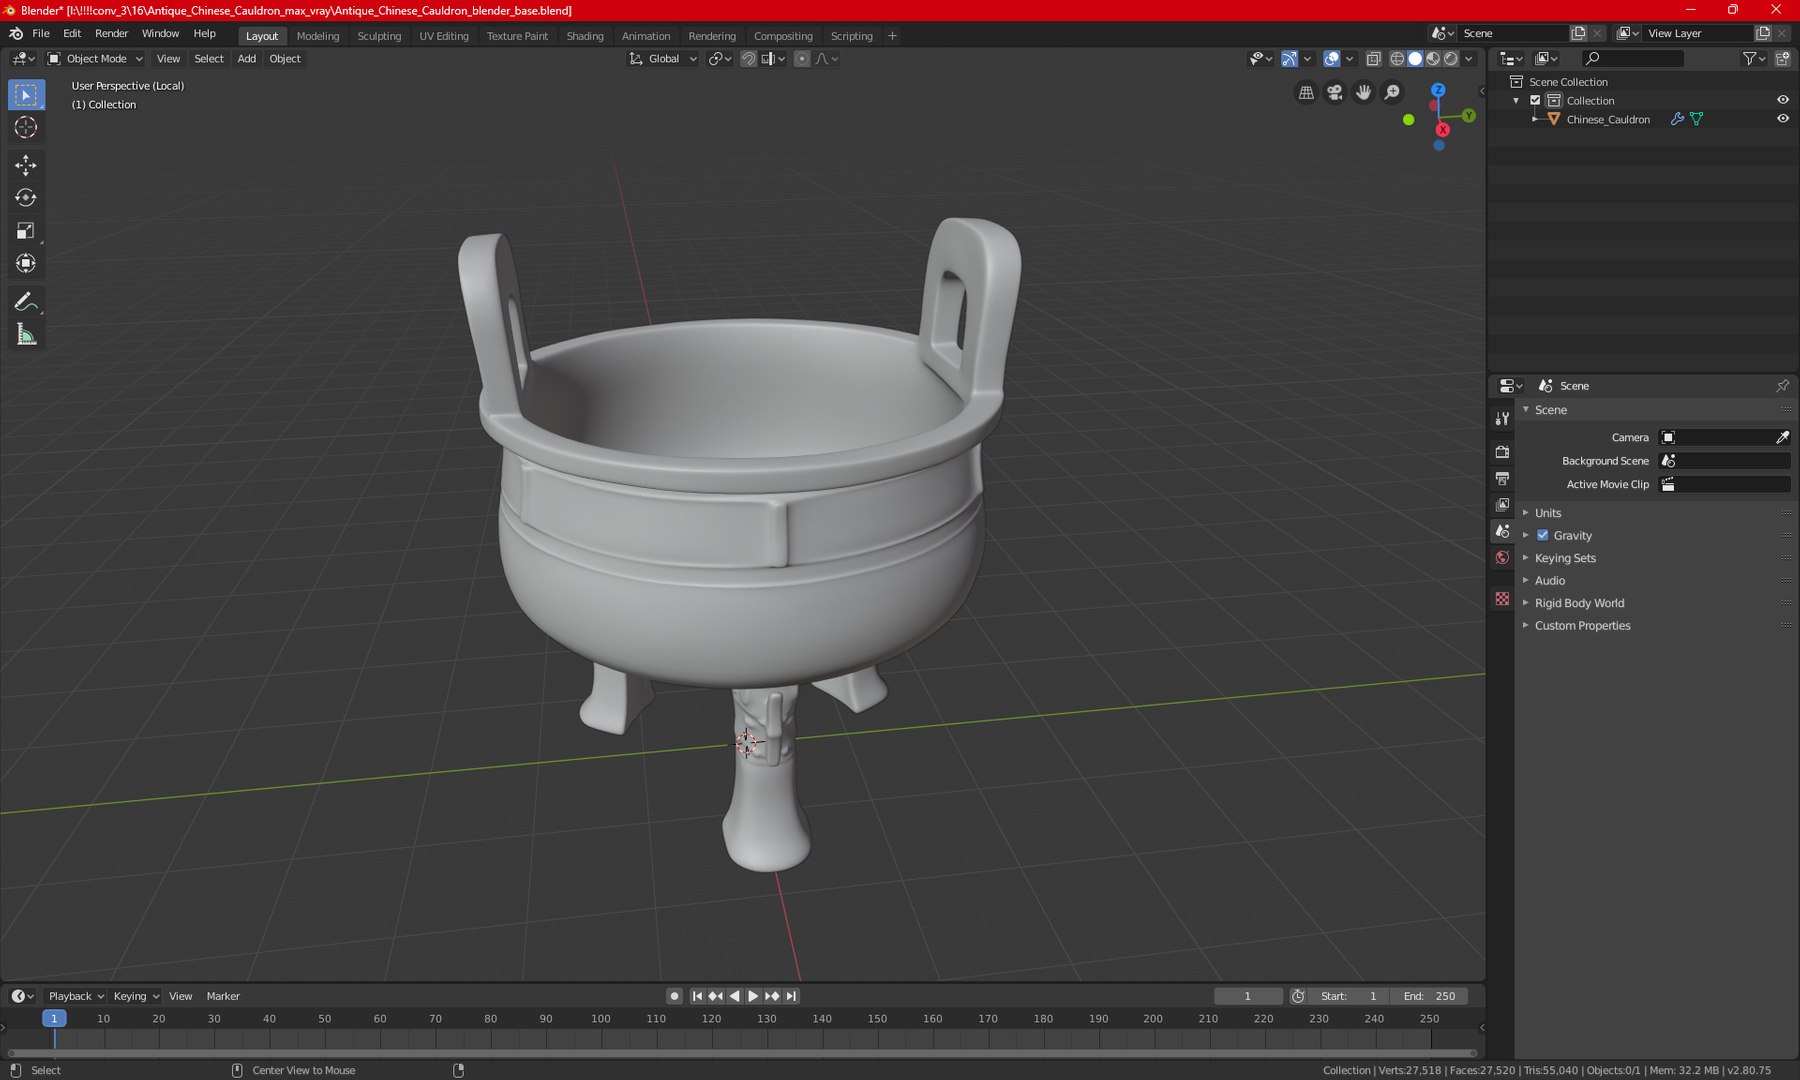The width and height of the screenshot is (1800, 1080).
Task: Click the pan view hand icon
Action: coord(1364,93)
